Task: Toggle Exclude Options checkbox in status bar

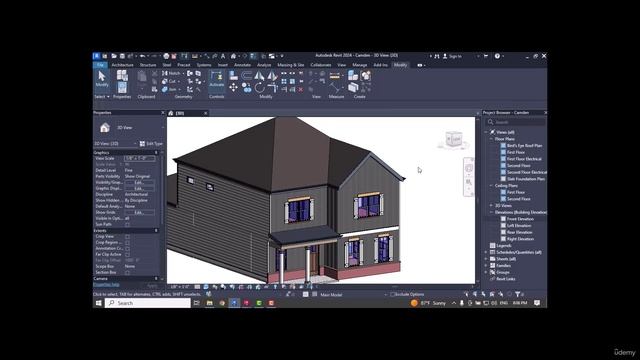Action: click(x=392, y=294)
